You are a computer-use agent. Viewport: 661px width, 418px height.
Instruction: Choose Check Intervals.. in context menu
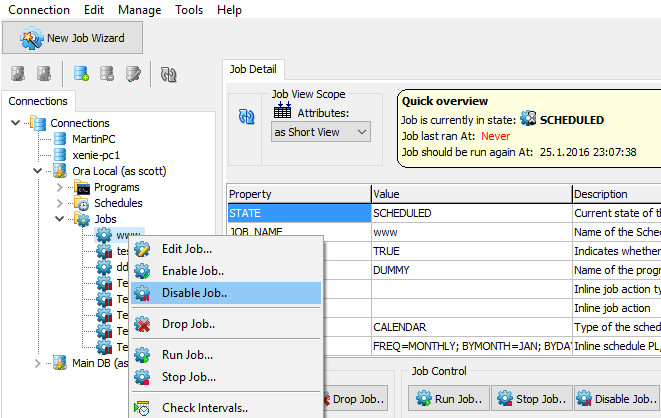pyautogui.click(x=226, y=408)
